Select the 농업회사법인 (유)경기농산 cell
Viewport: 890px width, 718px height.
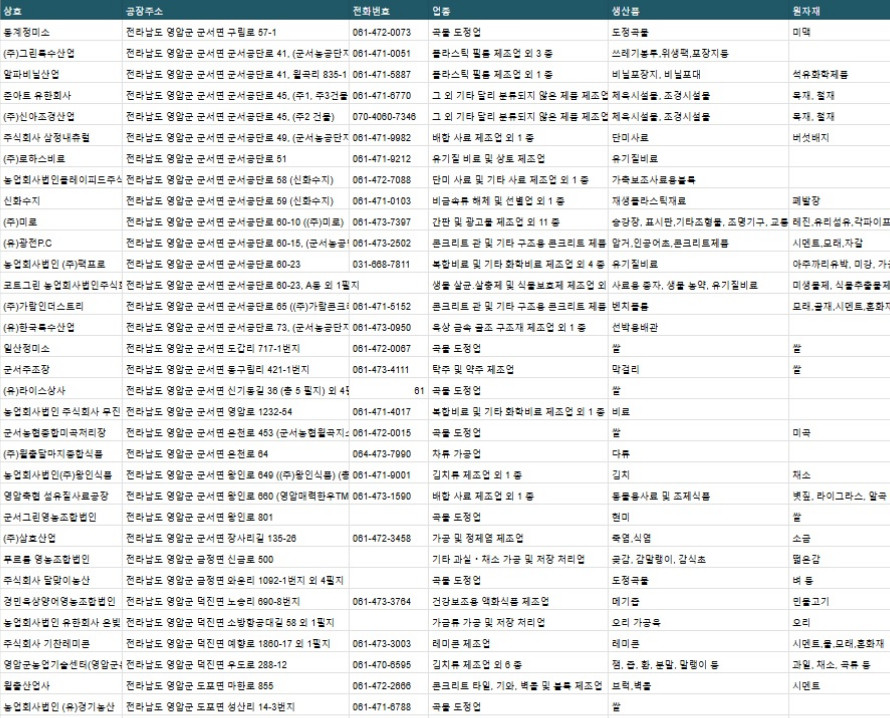click(61, 707)
